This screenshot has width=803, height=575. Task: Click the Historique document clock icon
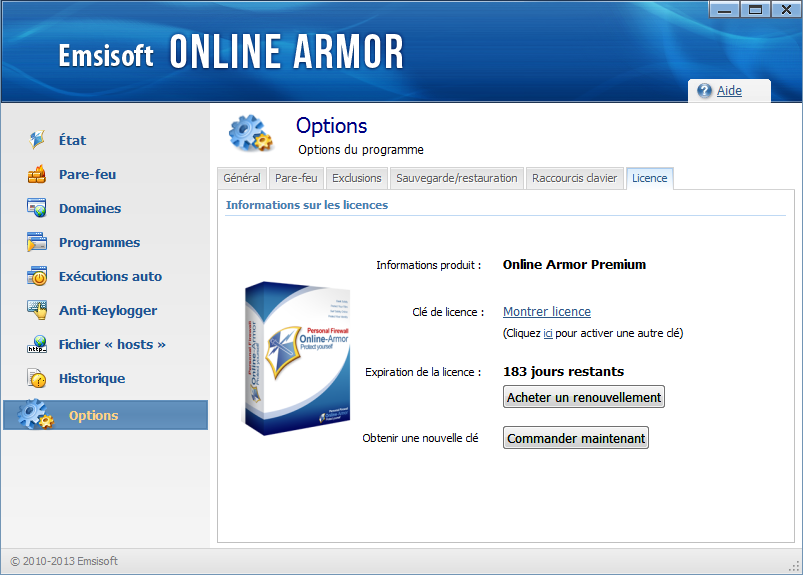point(37,378)
